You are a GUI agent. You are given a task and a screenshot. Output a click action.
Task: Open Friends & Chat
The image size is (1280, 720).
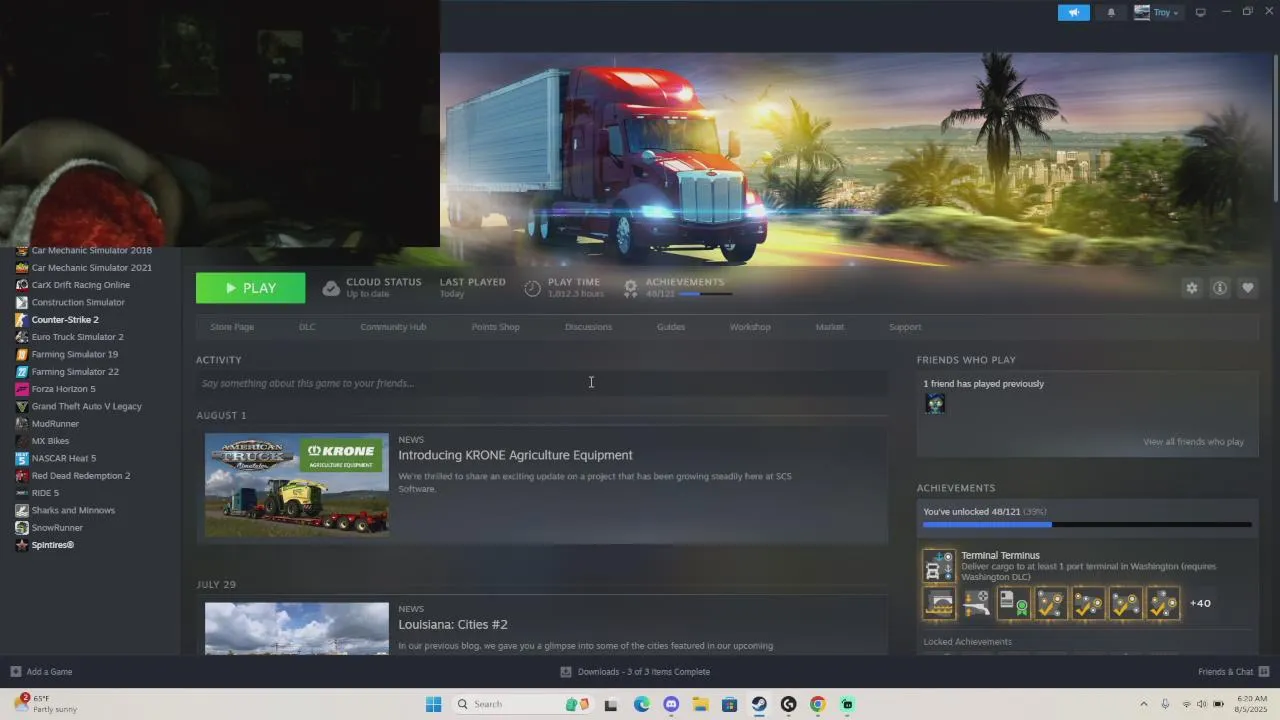(1233, 672)
